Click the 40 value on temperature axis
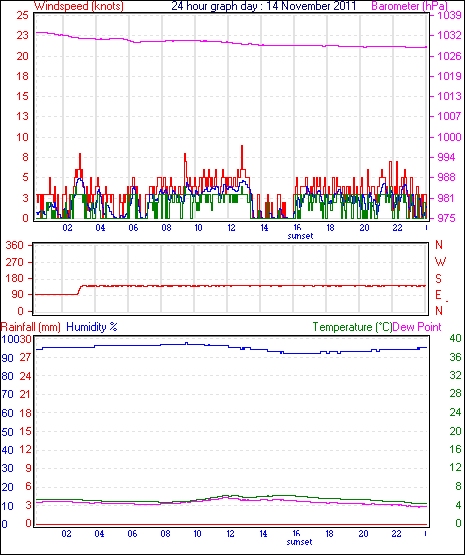Image resolution: width=465 pixels, height=556 pixels. (455, 338)
